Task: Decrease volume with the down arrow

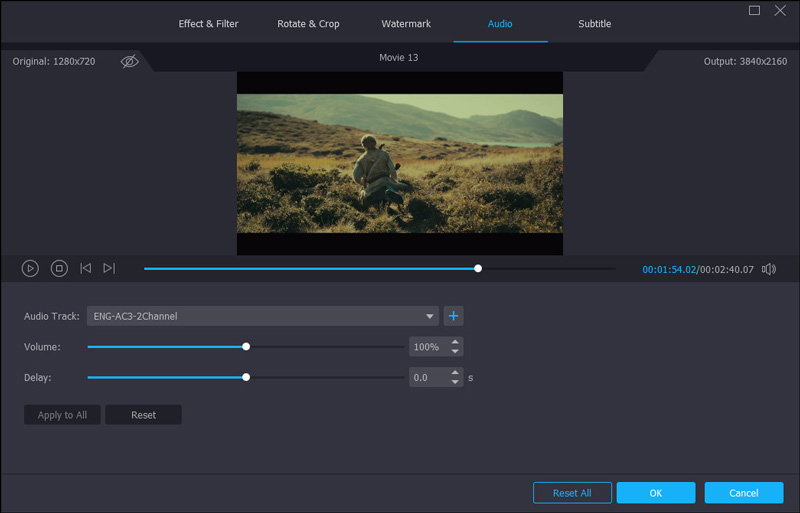Action: 456,352
